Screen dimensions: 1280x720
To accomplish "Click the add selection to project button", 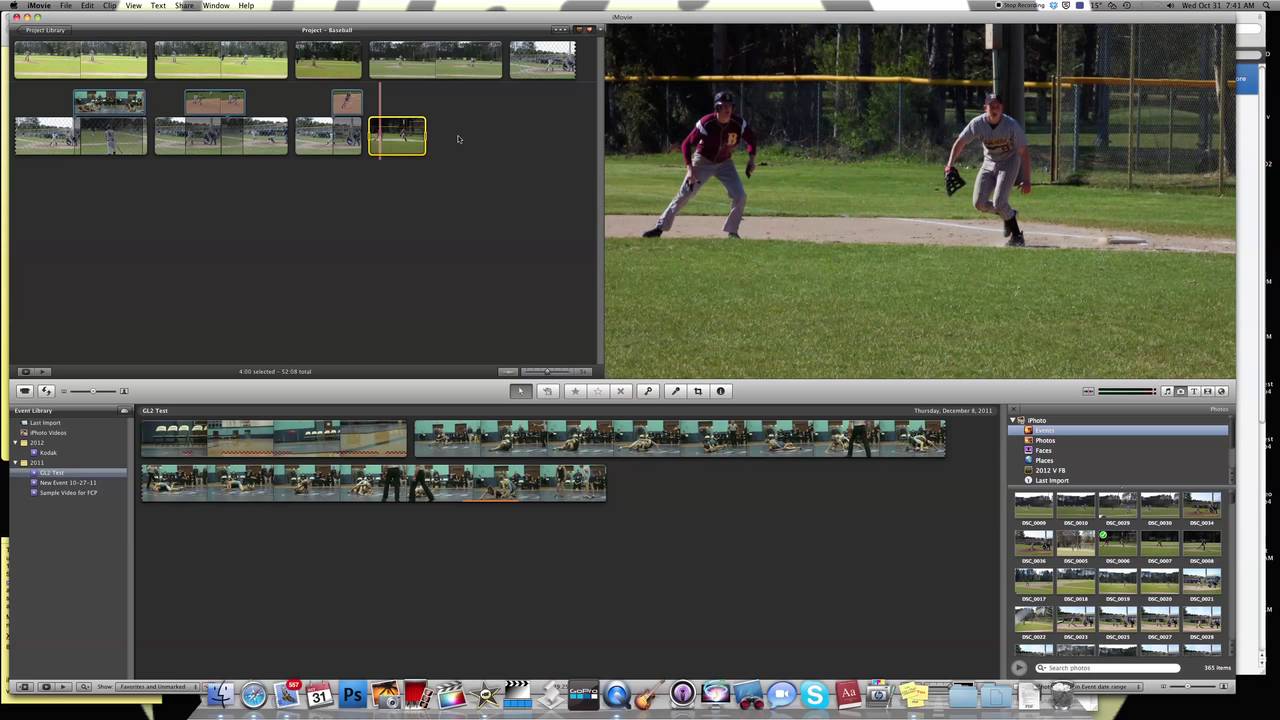I will coord(548,391).
